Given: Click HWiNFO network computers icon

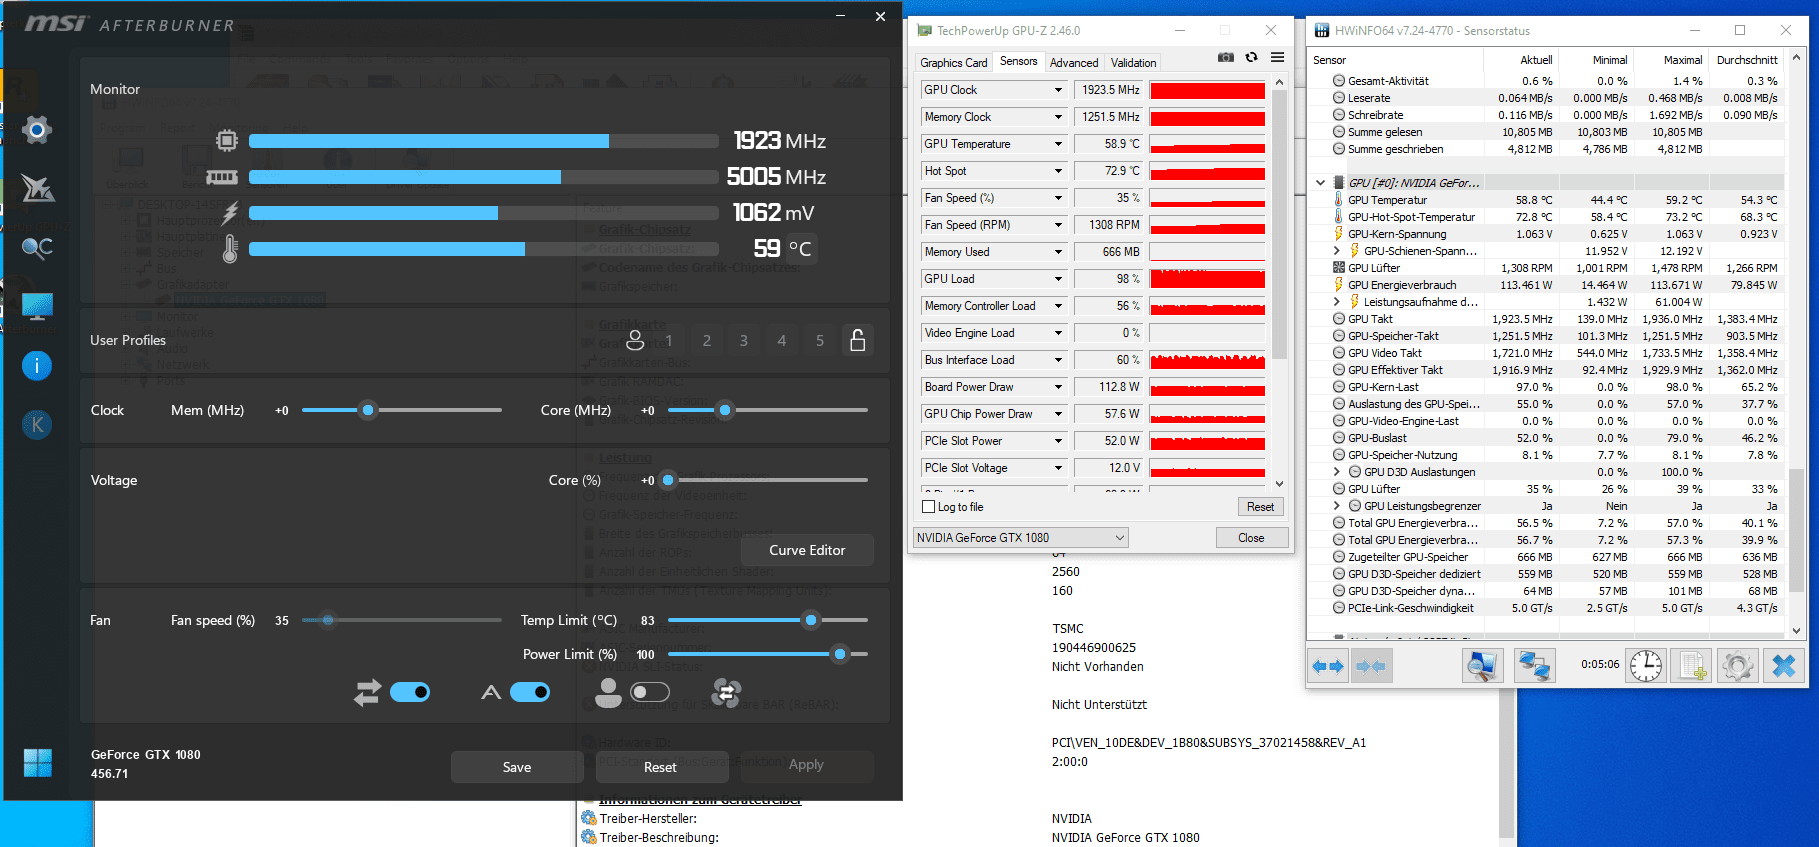Looking at the screenshot, I should click(x=1534, y=666).
